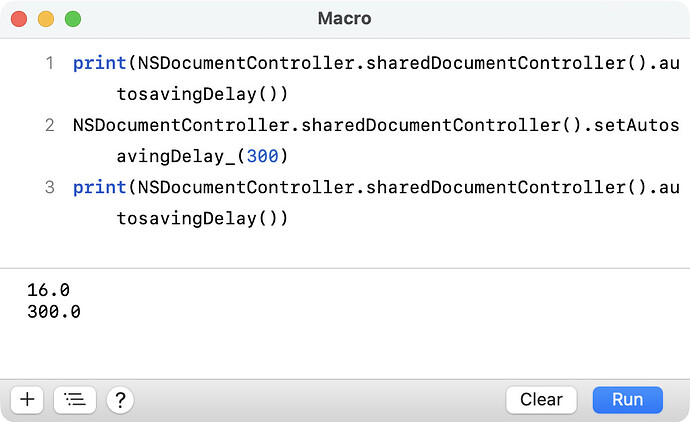Click the plus icon to add a macro

[27, 400]
